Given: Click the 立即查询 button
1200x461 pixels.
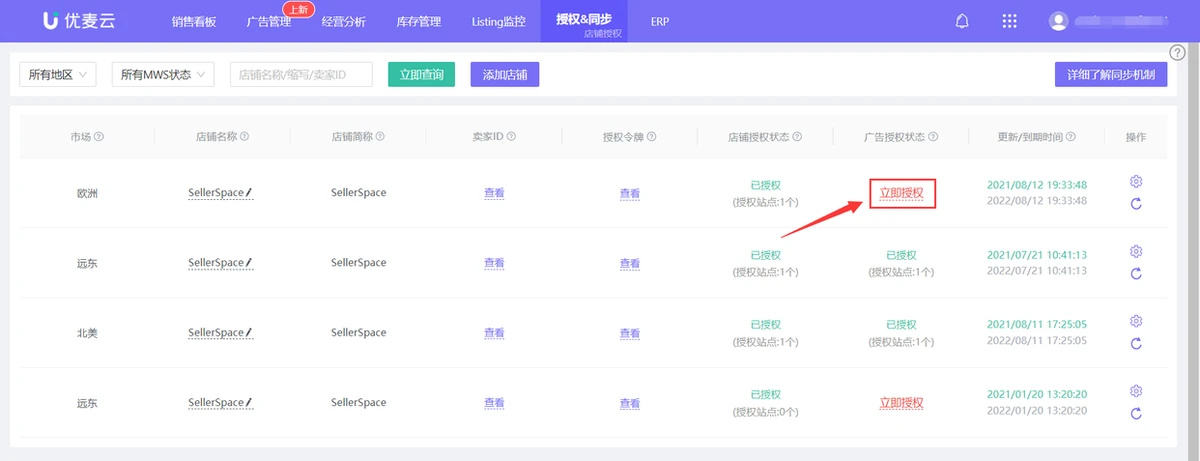Looking at the screenshot, I should click(x=422, y=75).
